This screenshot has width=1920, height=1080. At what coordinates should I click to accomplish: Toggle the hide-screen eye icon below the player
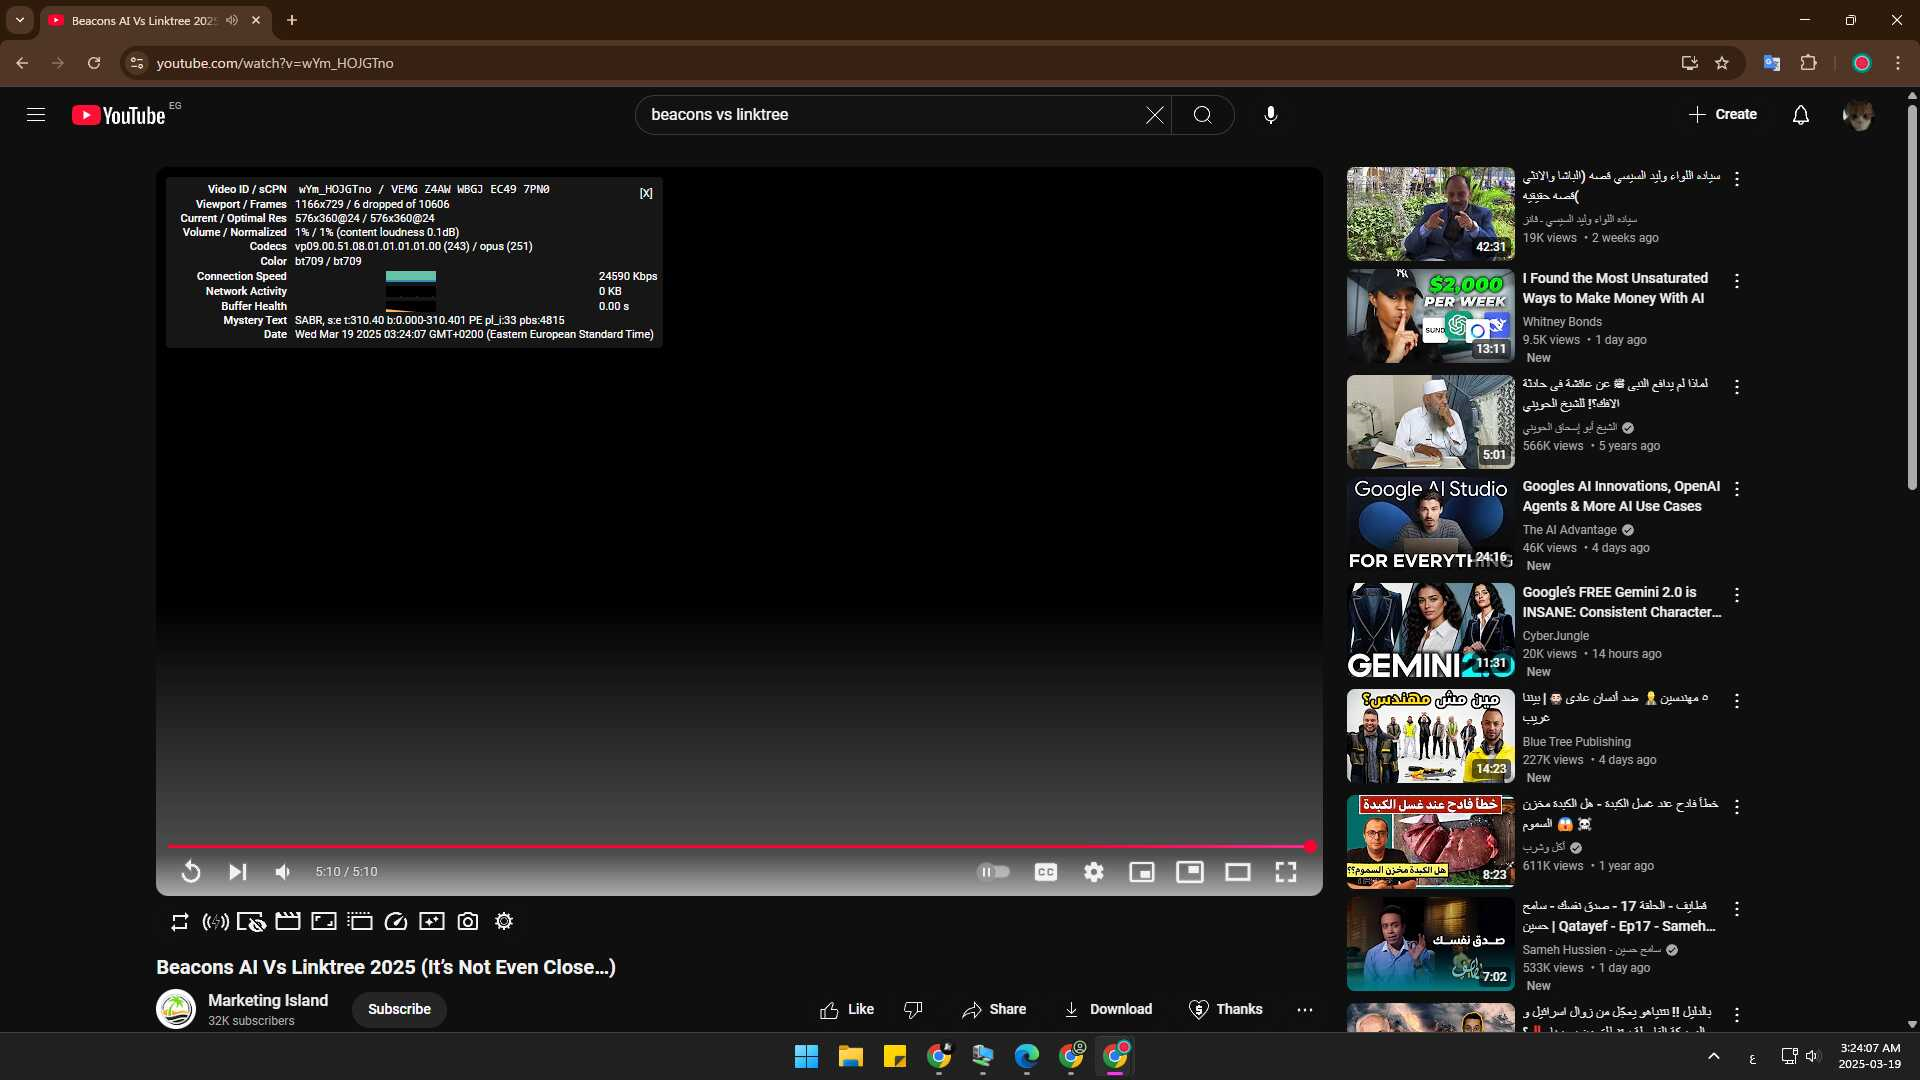tap(251, 922)
